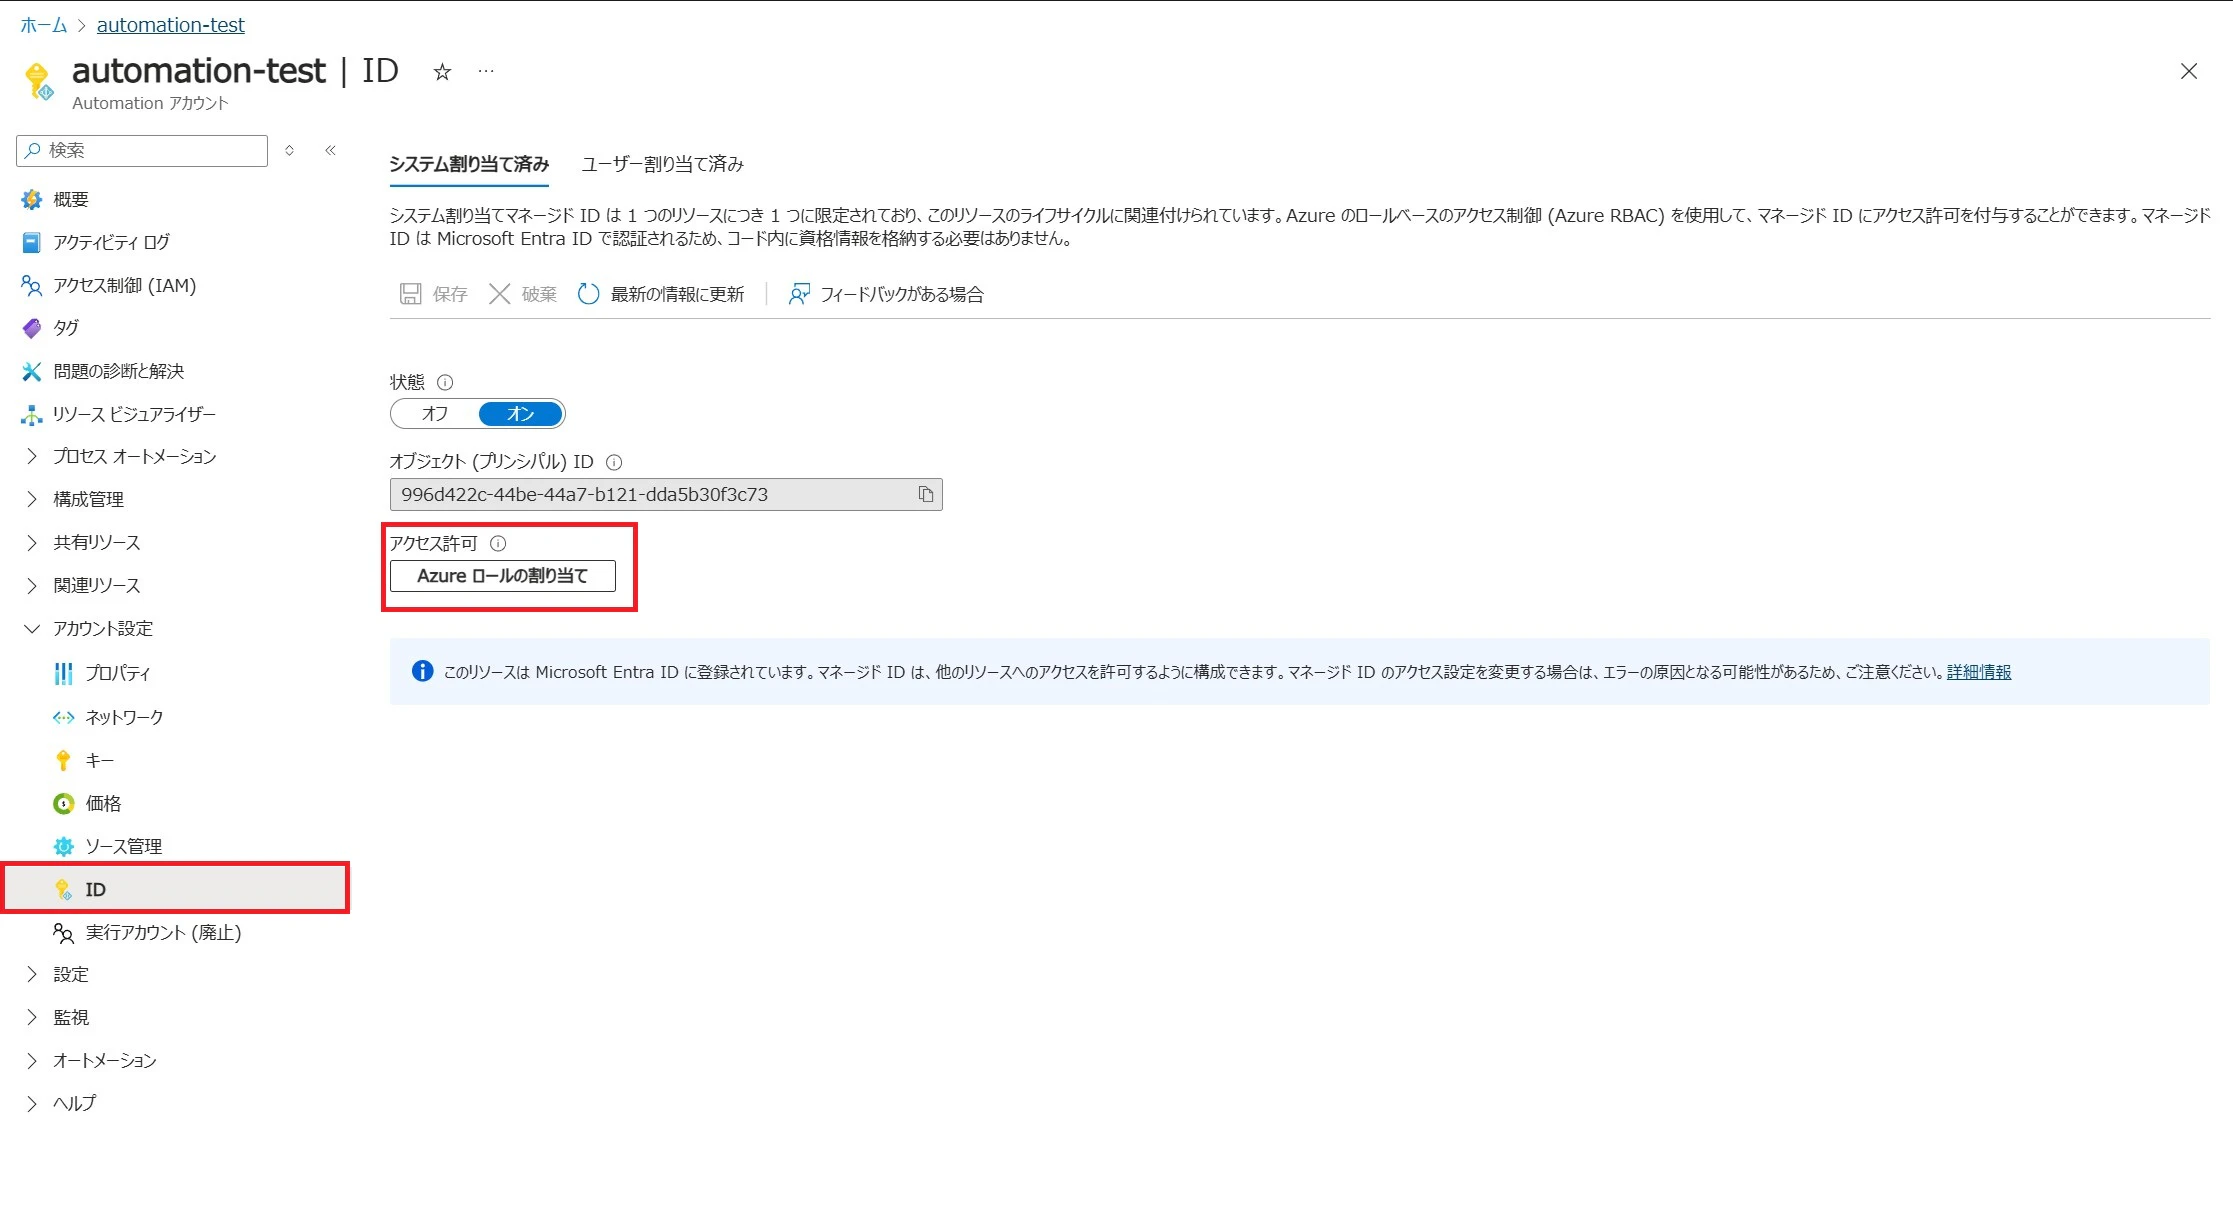The image size is (2233, 1209).
Task: Click the info icon beside オブジェクト (プリンシパル) ID
Action: pyautogui.click(x=614, y=462)
